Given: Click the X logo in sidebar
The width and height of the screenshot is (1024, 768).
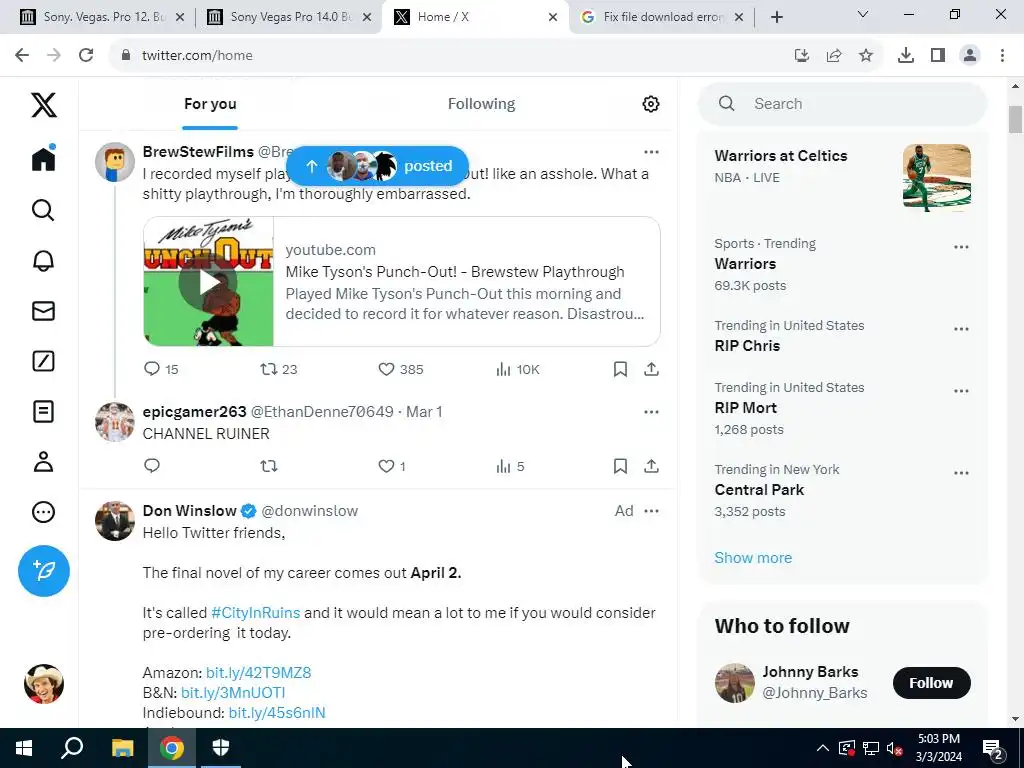Looking at the screenshot, I should 44,104.
